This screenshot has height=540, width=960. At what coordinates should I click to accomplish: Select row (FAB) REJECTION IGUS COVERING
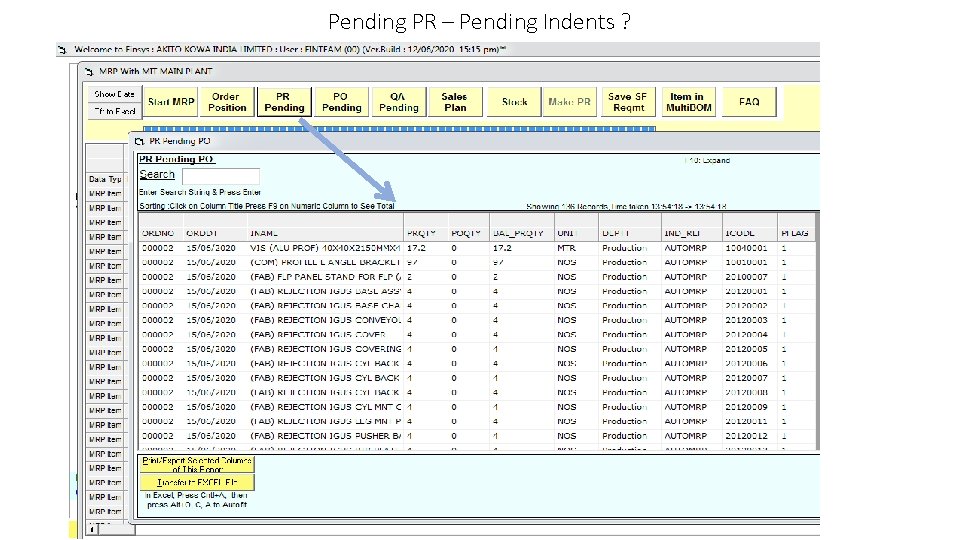click(x=478, y=349)
